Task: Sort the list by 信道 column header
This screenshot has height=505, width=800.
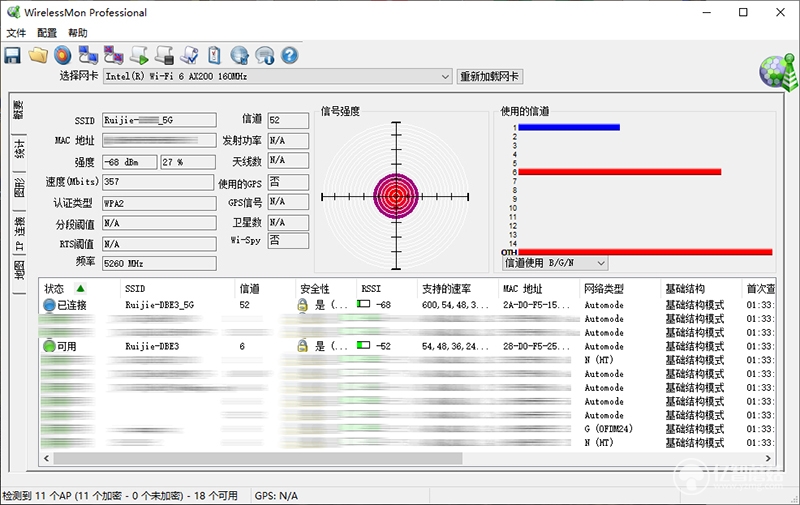Action: 265,289
